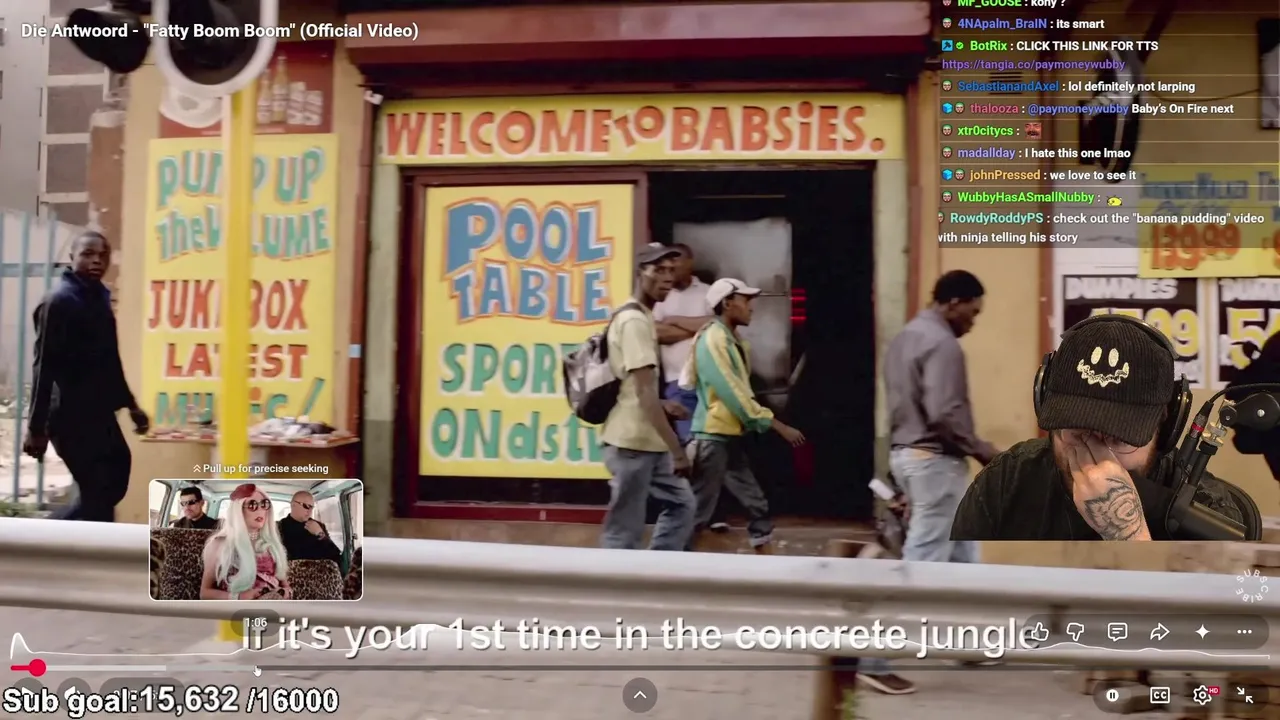The image size is (1280, 720).
Task: Click xtr0citycs username in chat
Action: pyautogui.click(x=985, y=131)
